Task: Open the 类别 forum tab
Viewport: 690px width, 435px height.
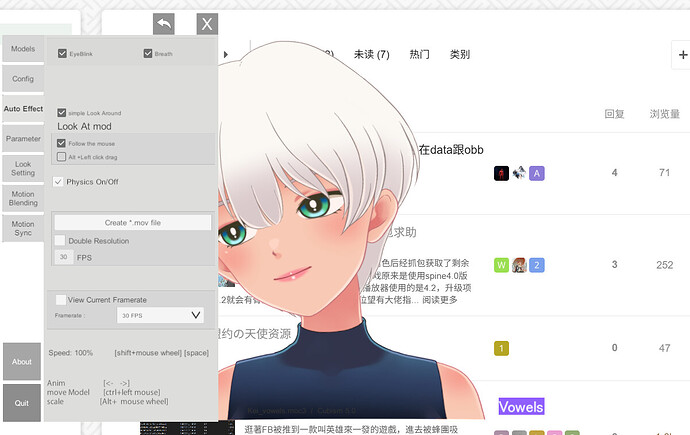Action: tap(460, 55)
